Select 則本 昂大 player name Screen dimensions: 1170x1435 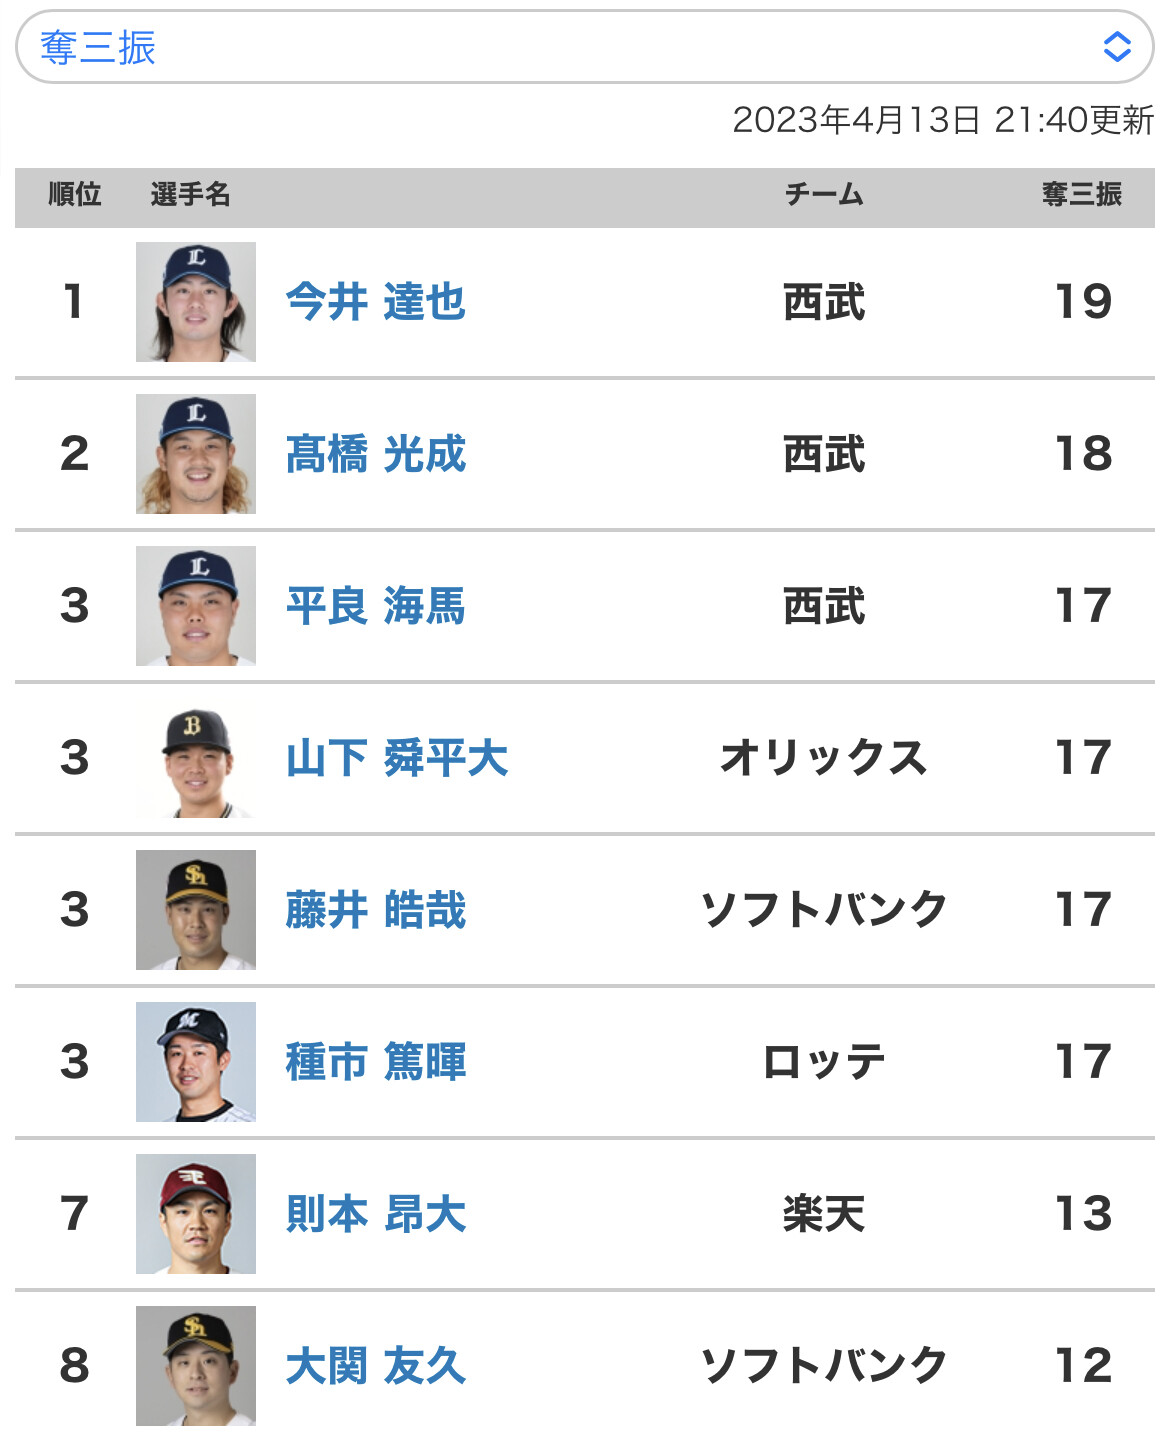click(375, 1214)
